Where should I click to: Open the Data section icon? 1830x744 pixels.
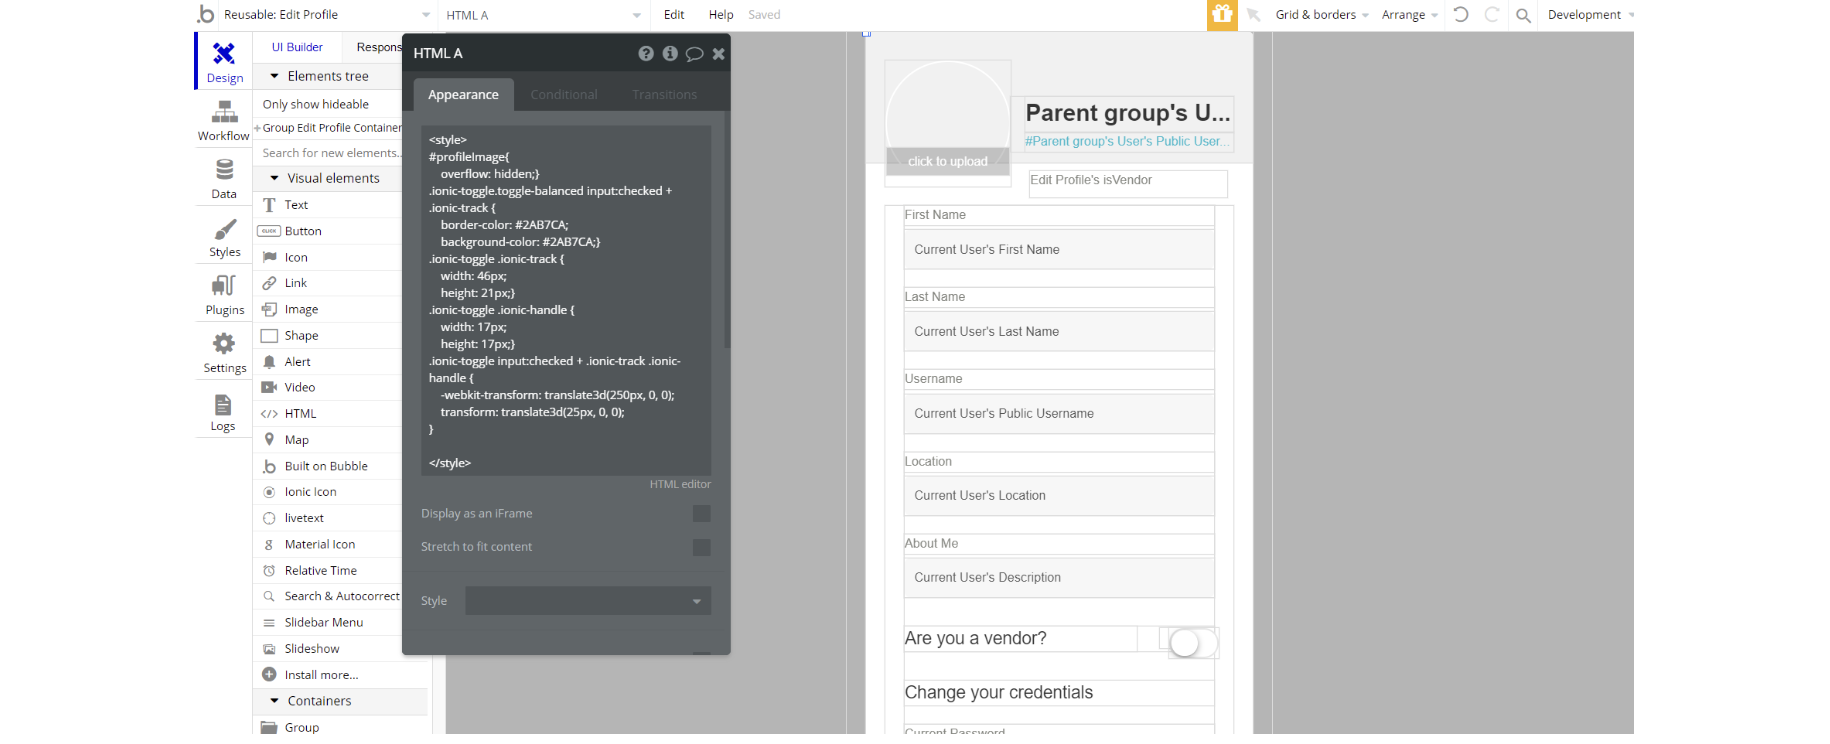224,171
